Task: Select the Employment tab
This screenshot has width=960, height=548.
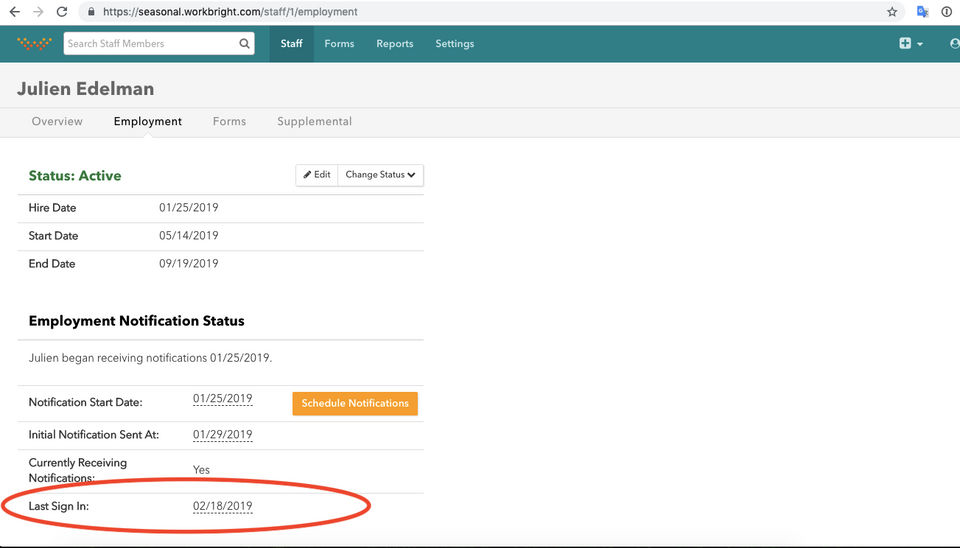Action: point(148,121)
